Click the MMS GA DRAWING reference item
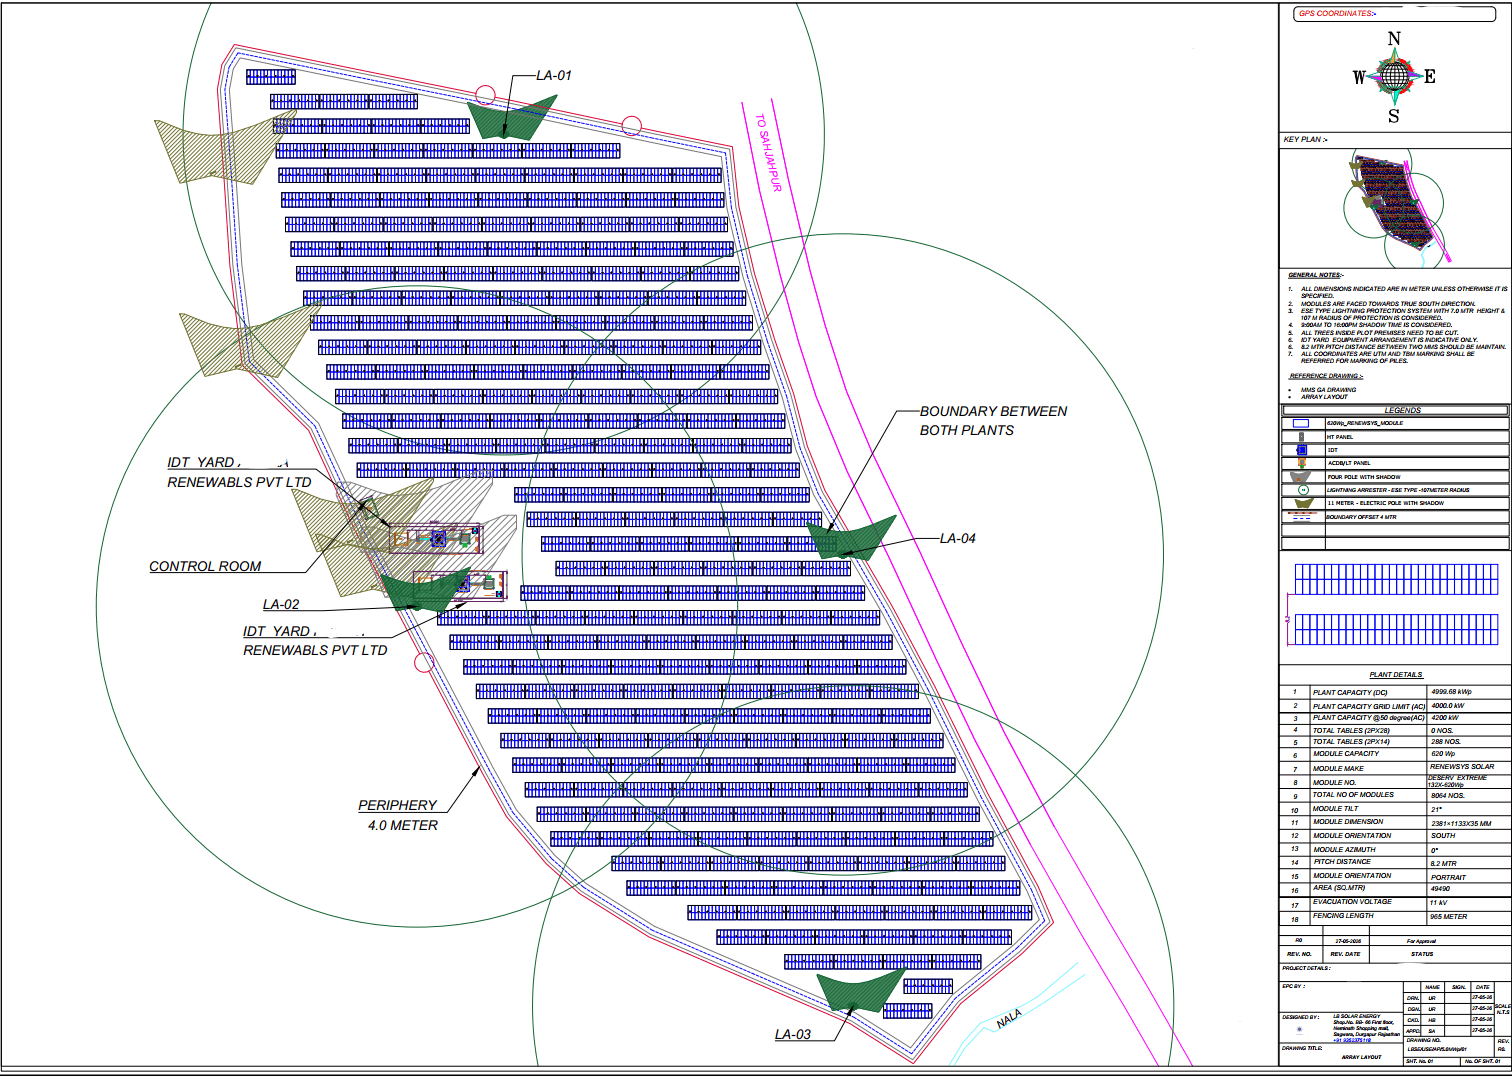 coord(1329,390)
